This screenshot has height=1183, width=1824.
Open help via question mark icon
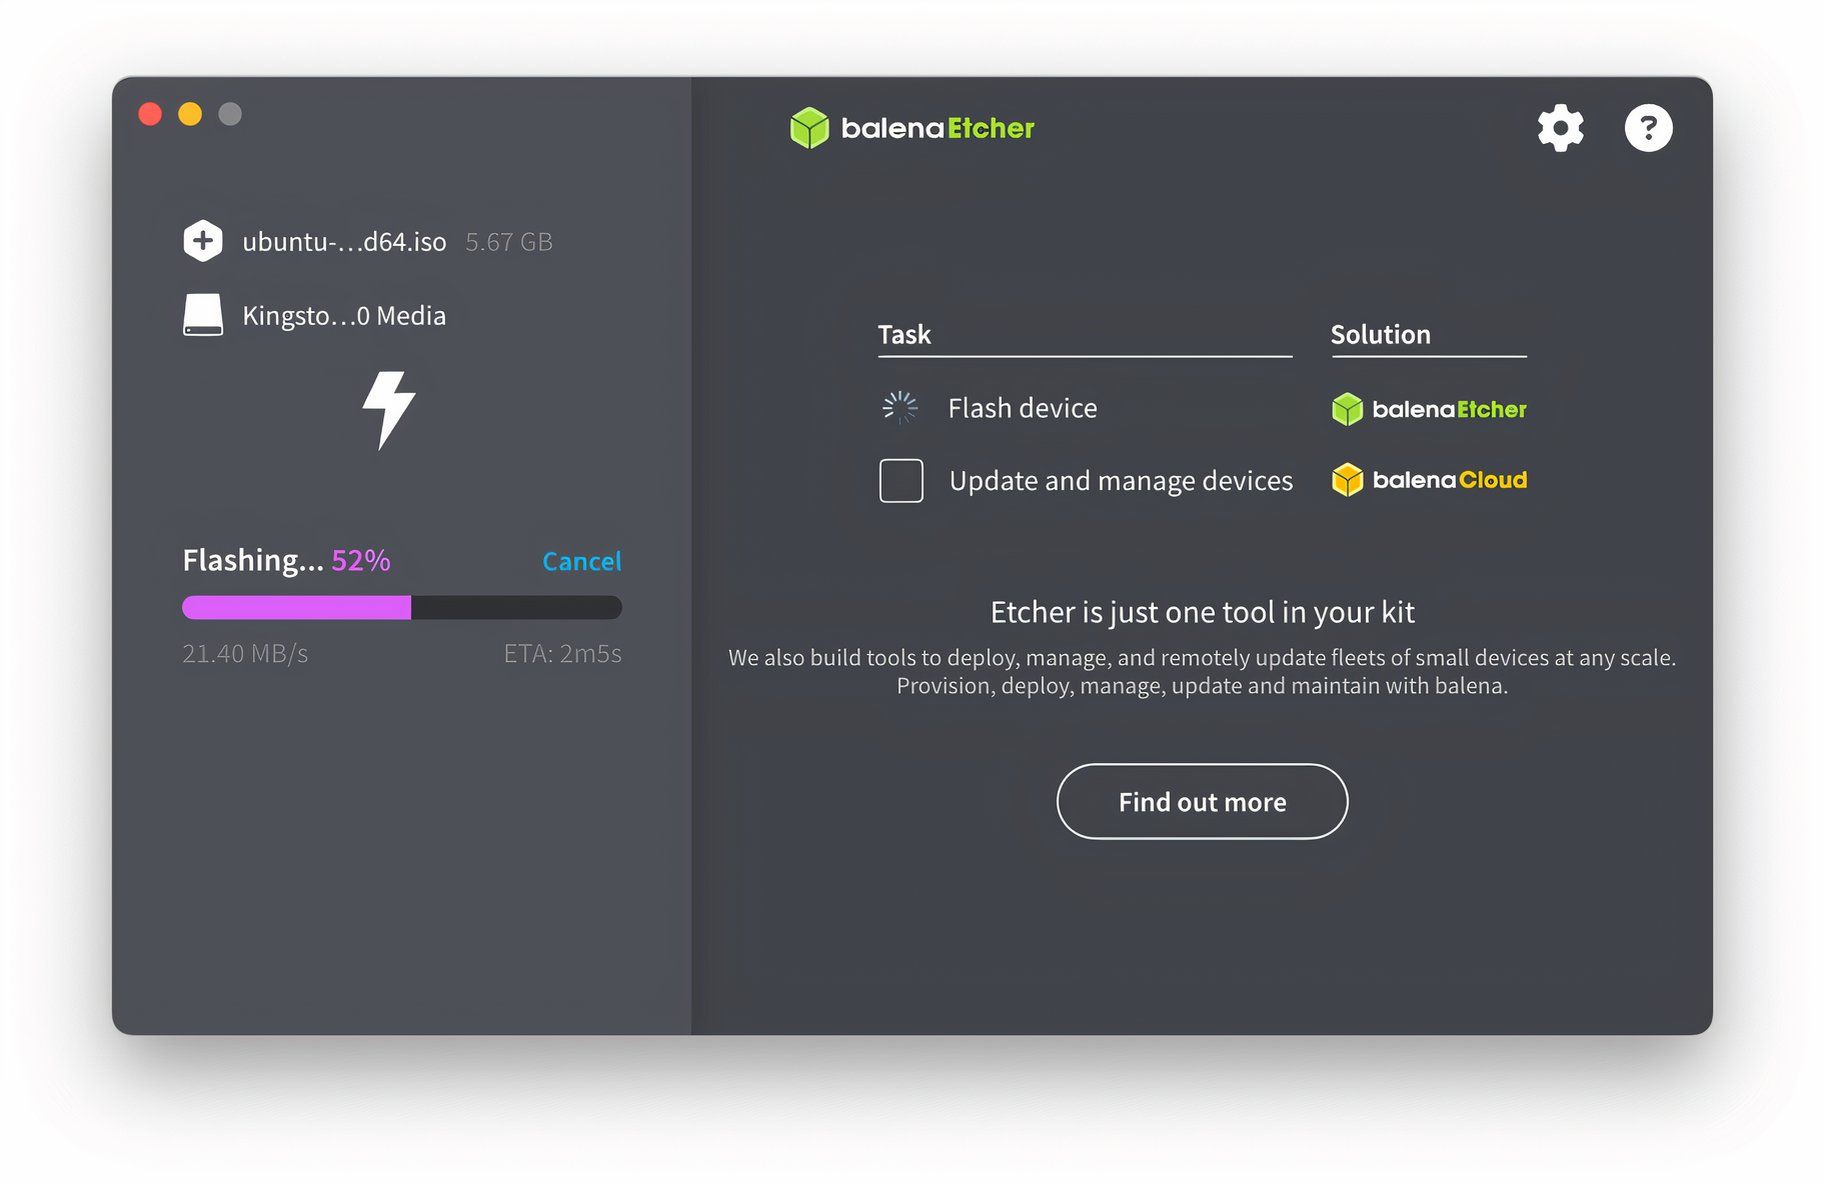(1648, 128)
